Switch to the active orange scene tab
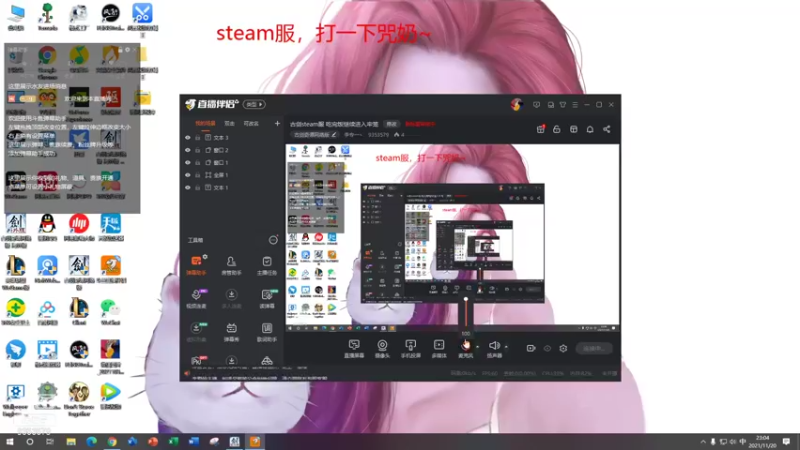 point(205,123)
